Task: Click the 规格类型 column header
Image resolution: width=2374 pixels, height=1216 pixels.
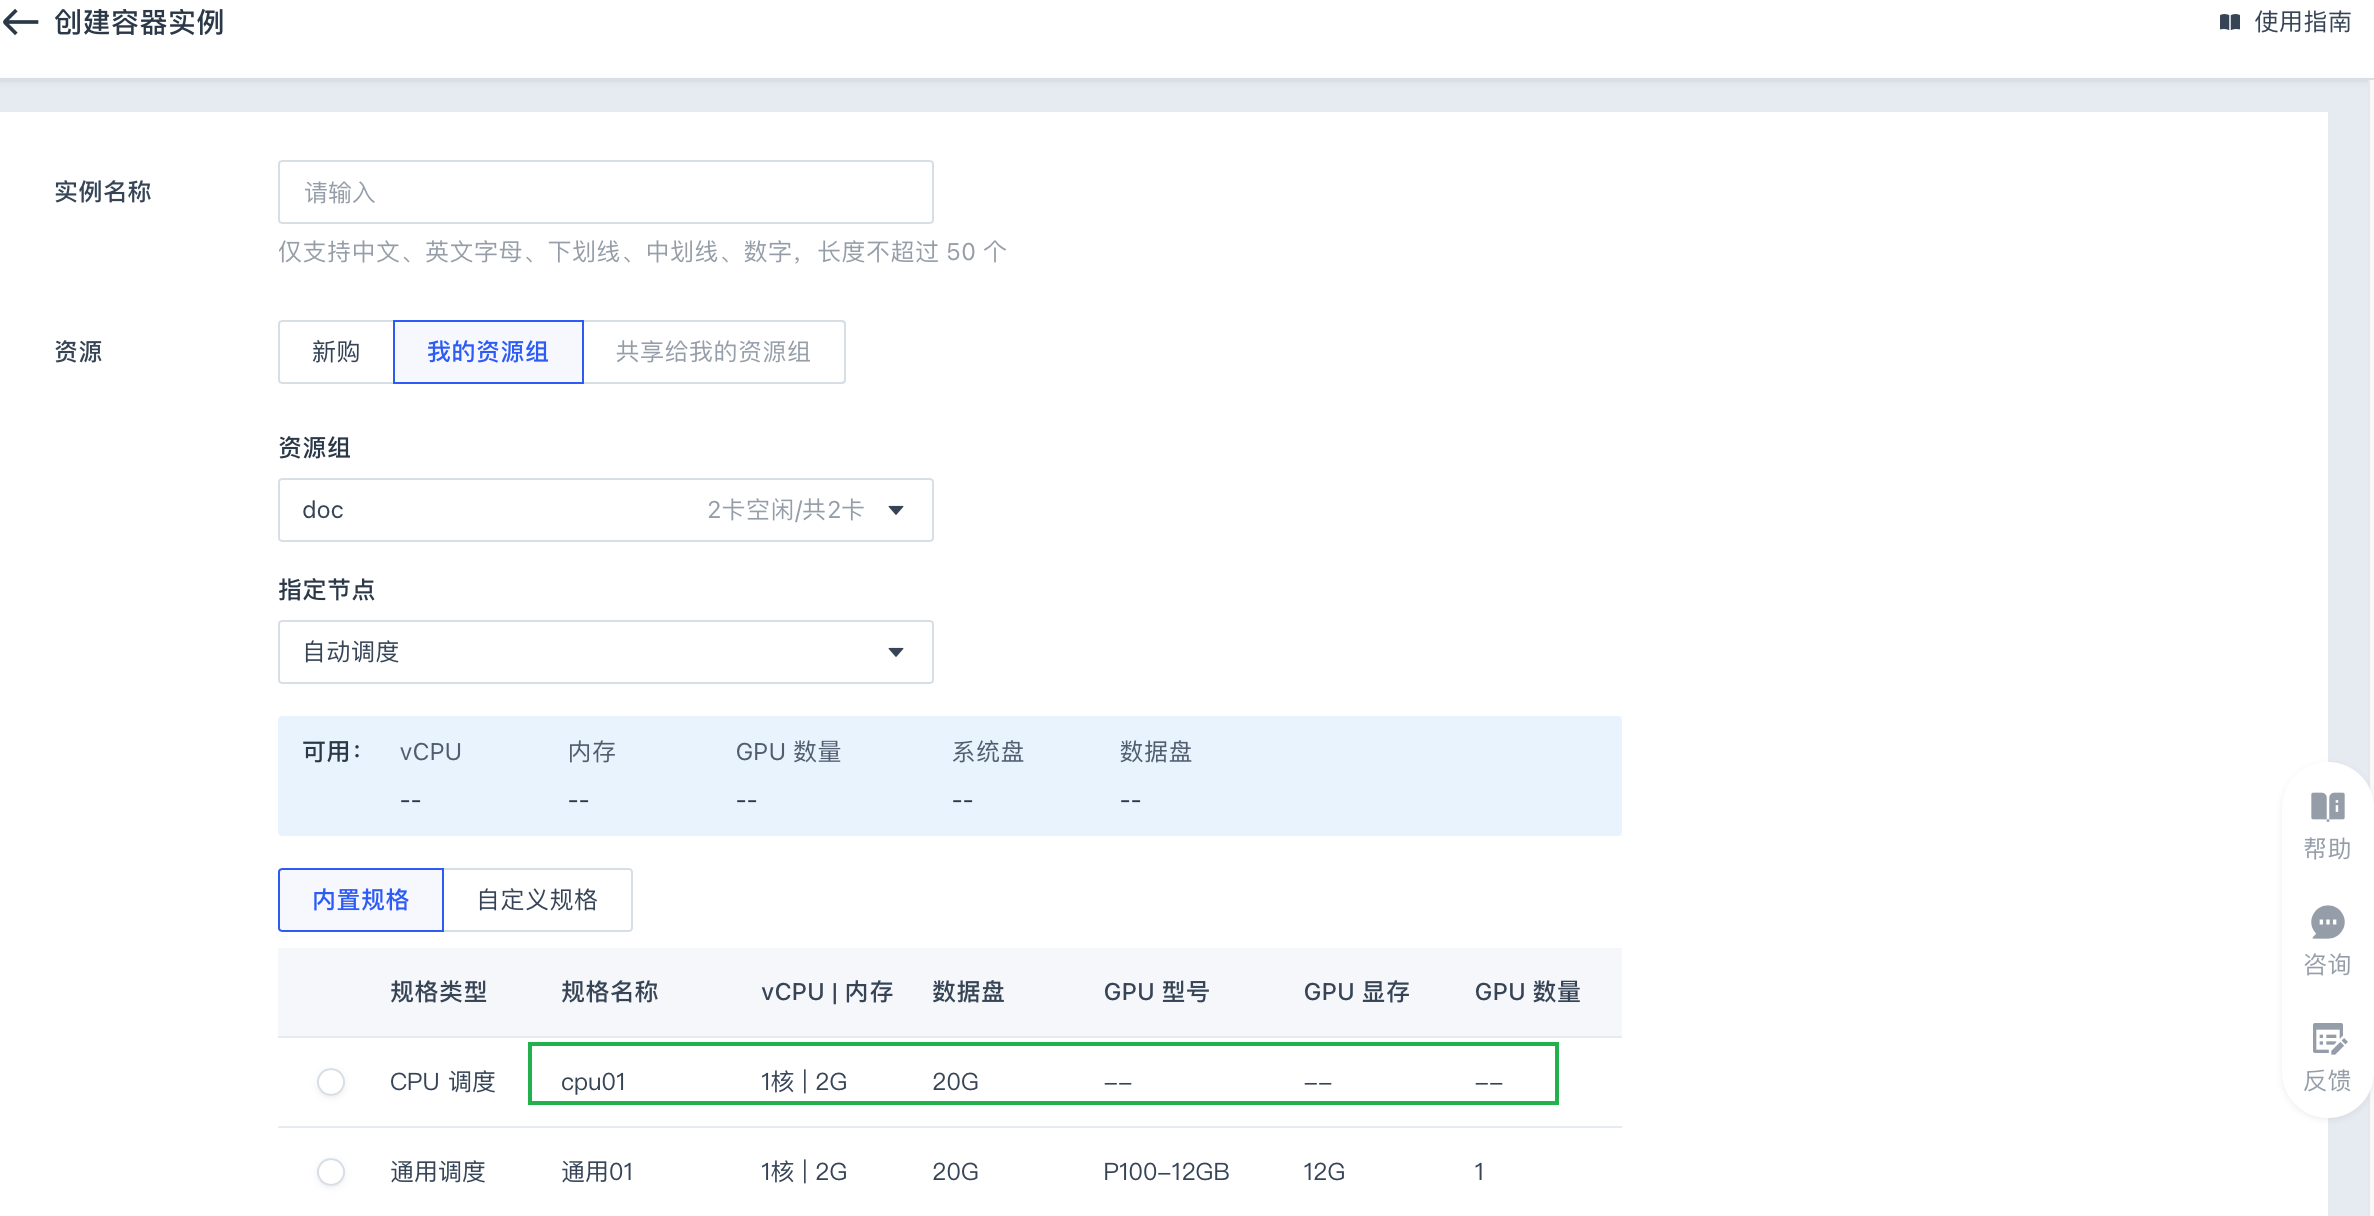Action: click(438, 992)
